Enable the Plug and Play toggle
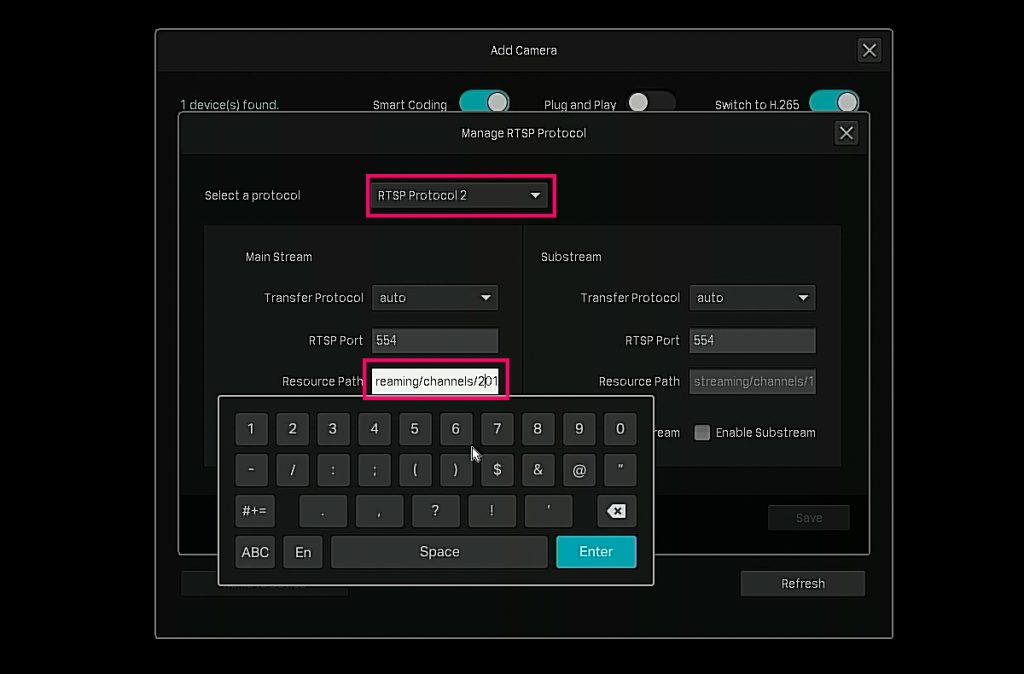 [x=650, y=103]
